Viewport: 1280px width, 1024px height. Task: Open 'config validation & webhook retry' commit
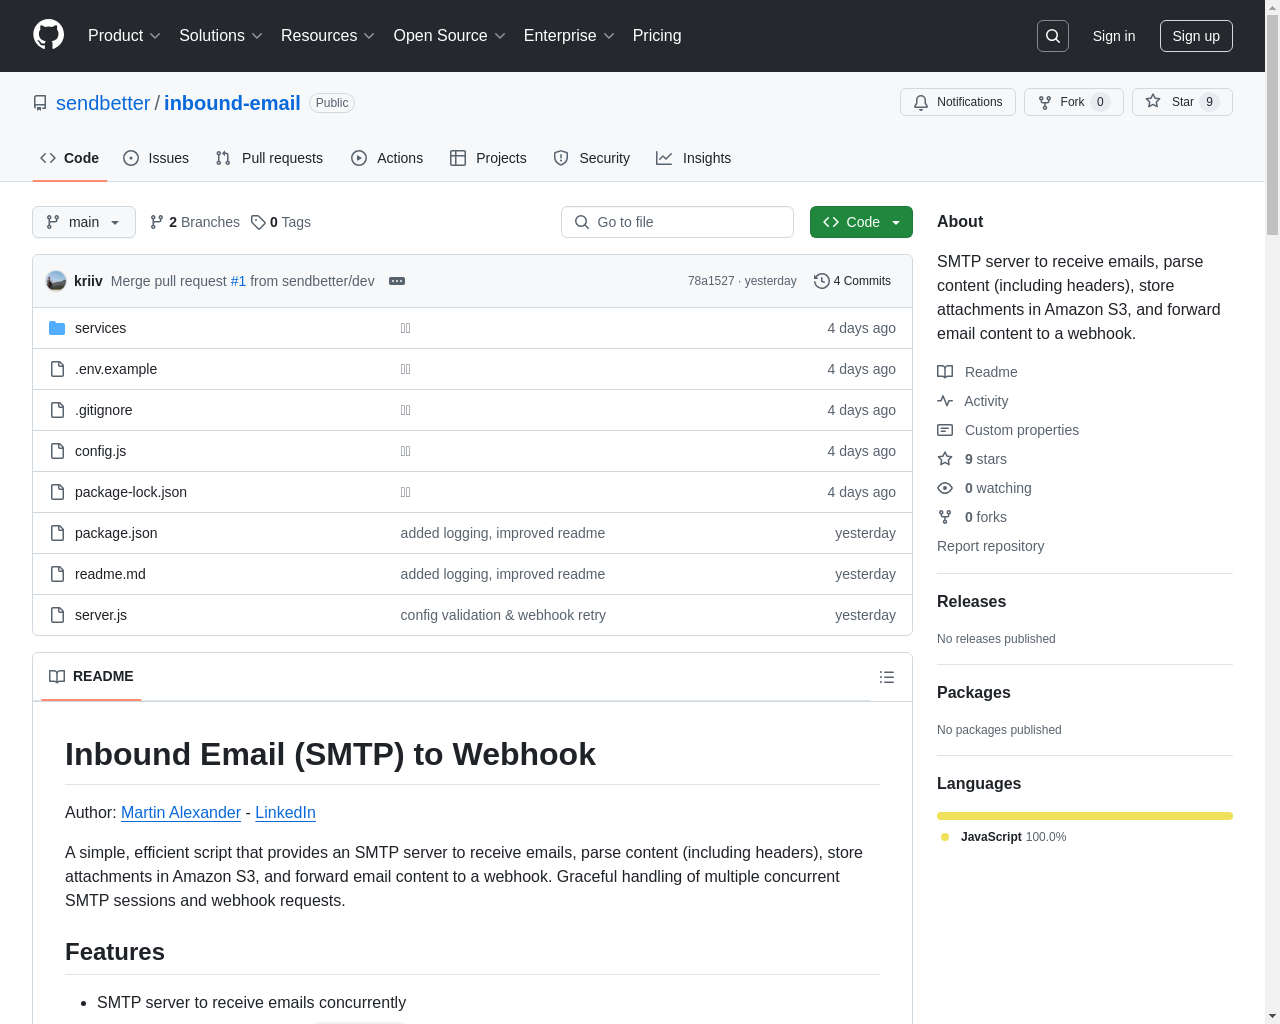[x=503, y=615]
